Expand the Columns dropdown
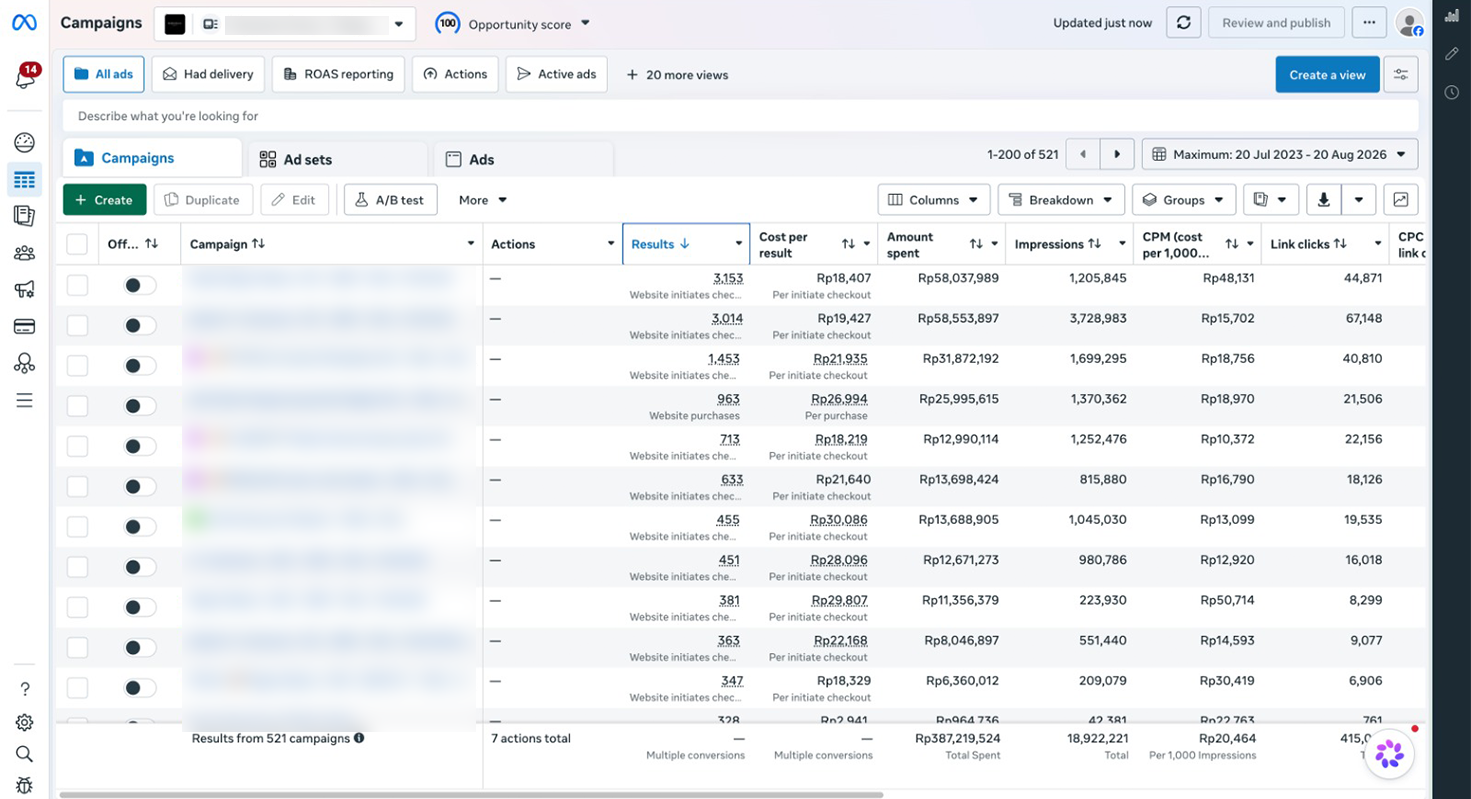Image resolution: width=1471 pixels, height=799 pixels. (934, 200)
